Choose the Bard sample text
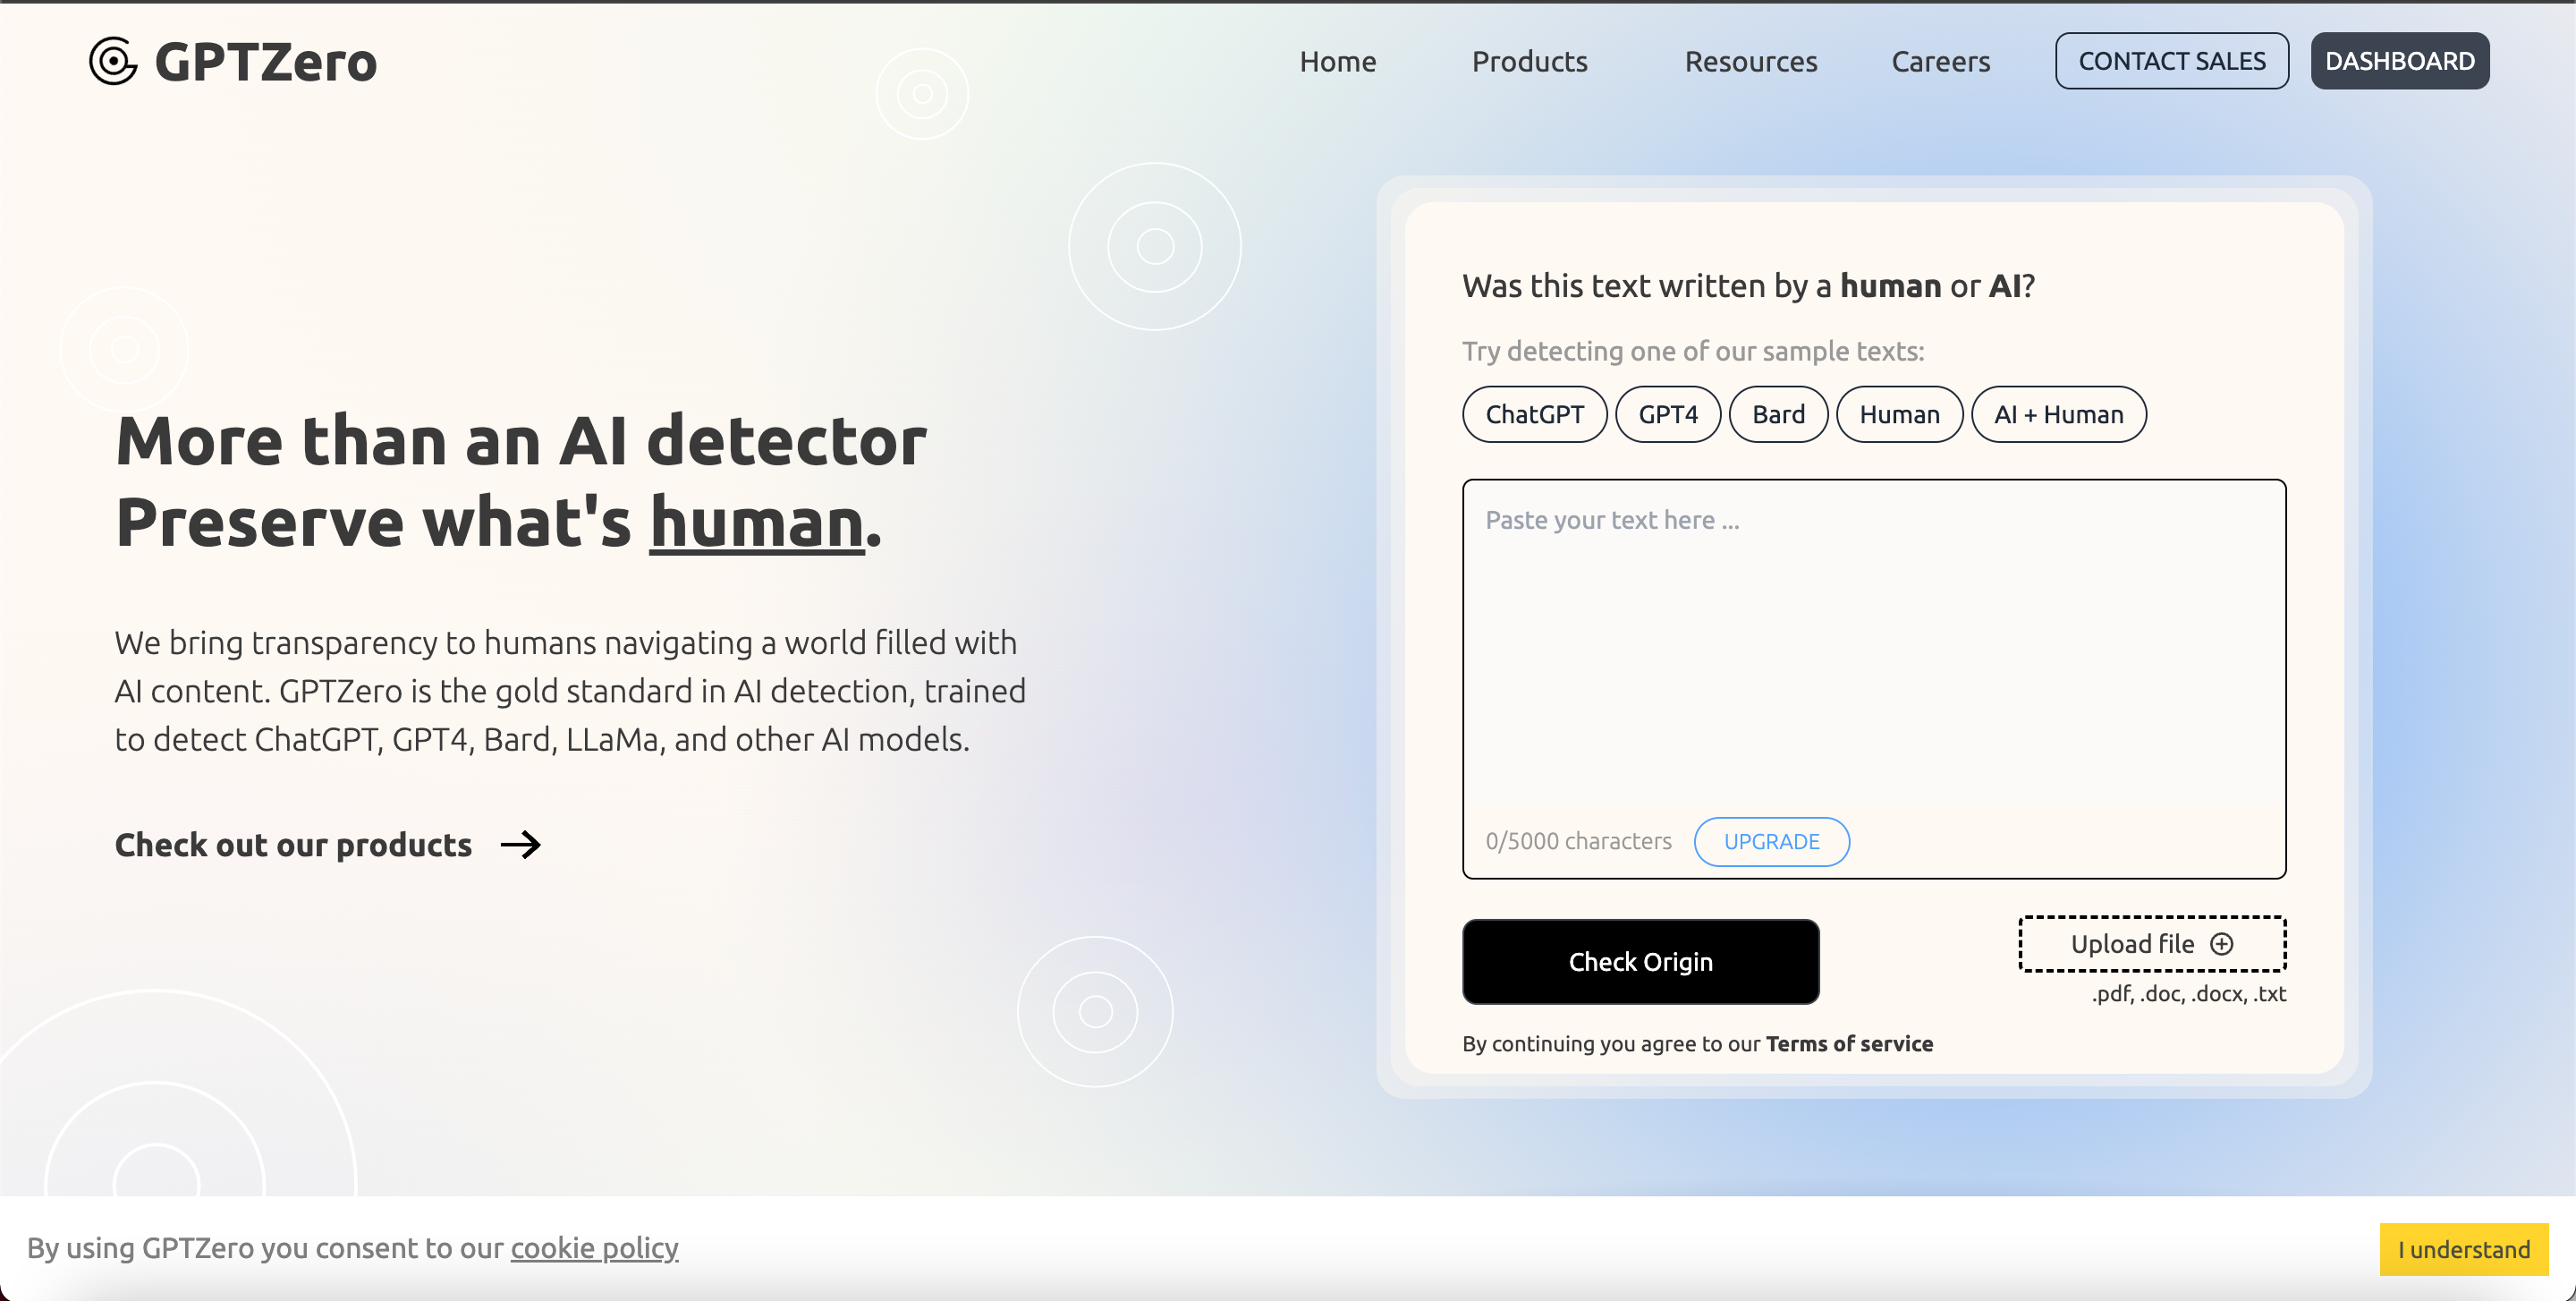Viewport: 2576px width, 1301px height. (x=1778, y=414)
